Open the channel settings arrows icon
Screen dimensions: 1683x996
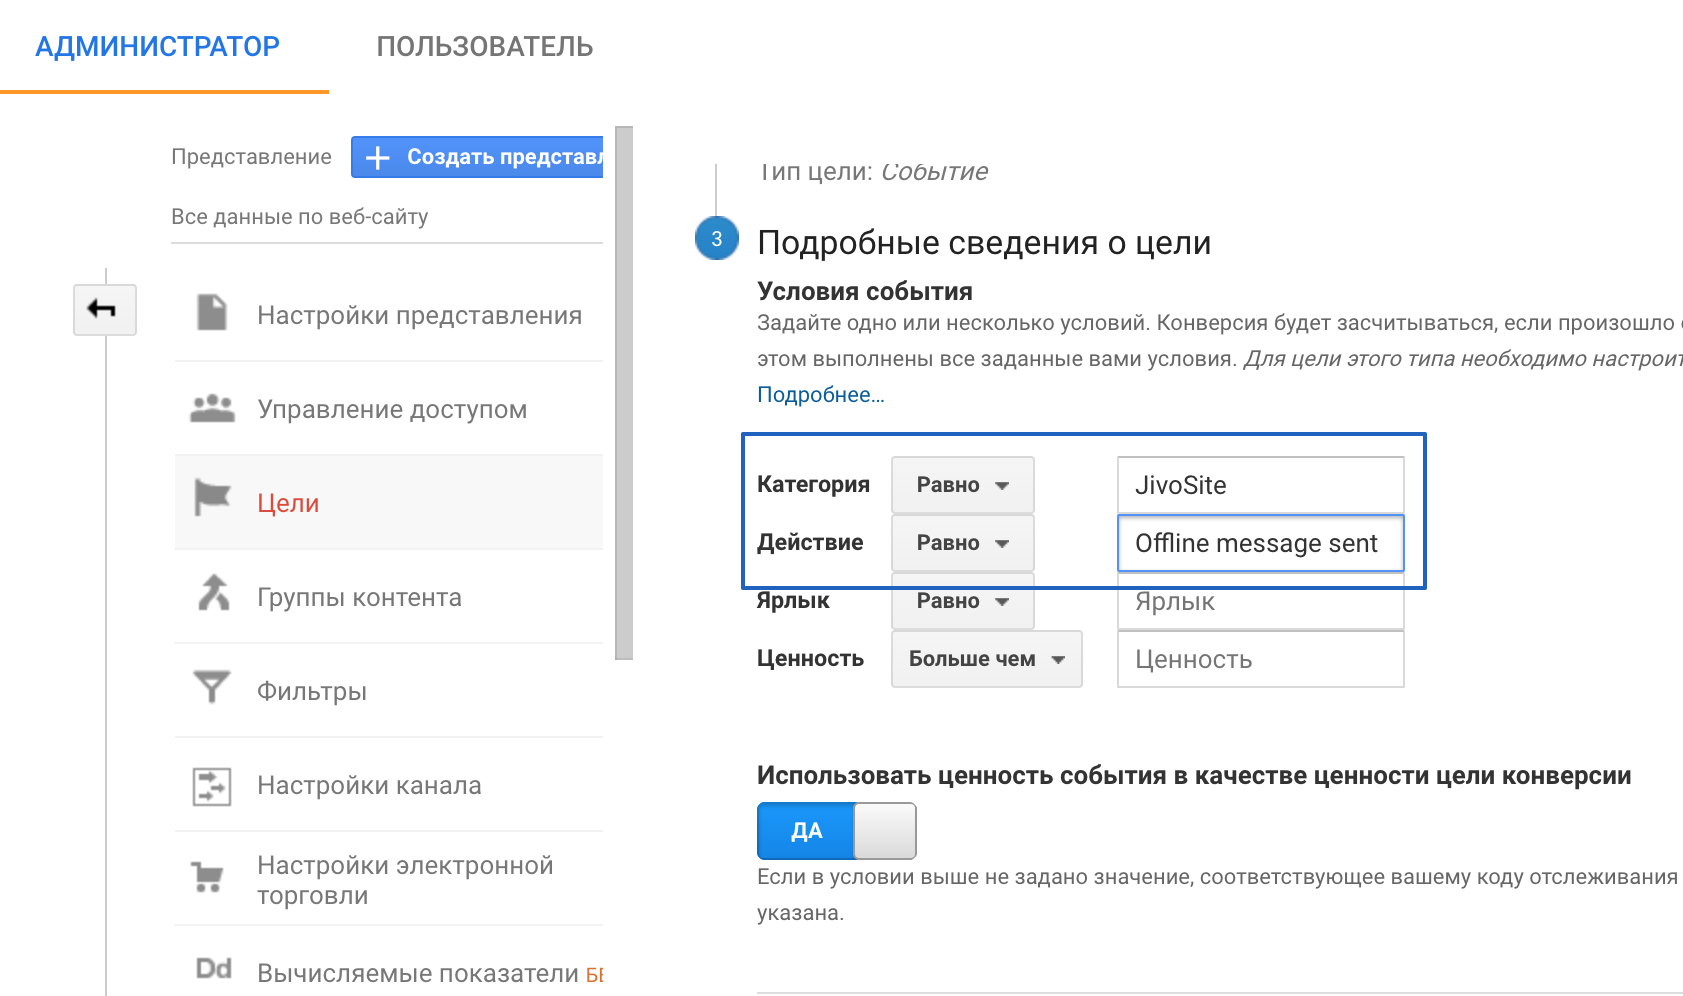212,786
